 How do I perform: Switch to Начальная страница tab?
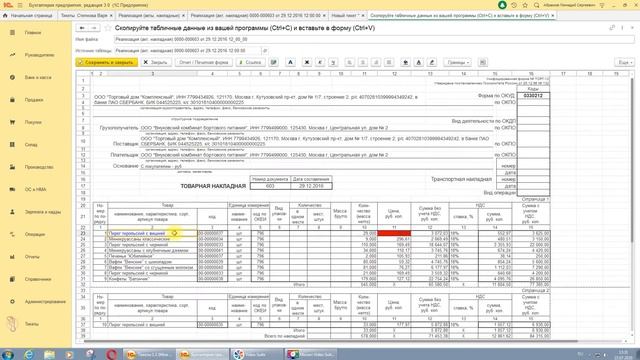click(29, 16)
